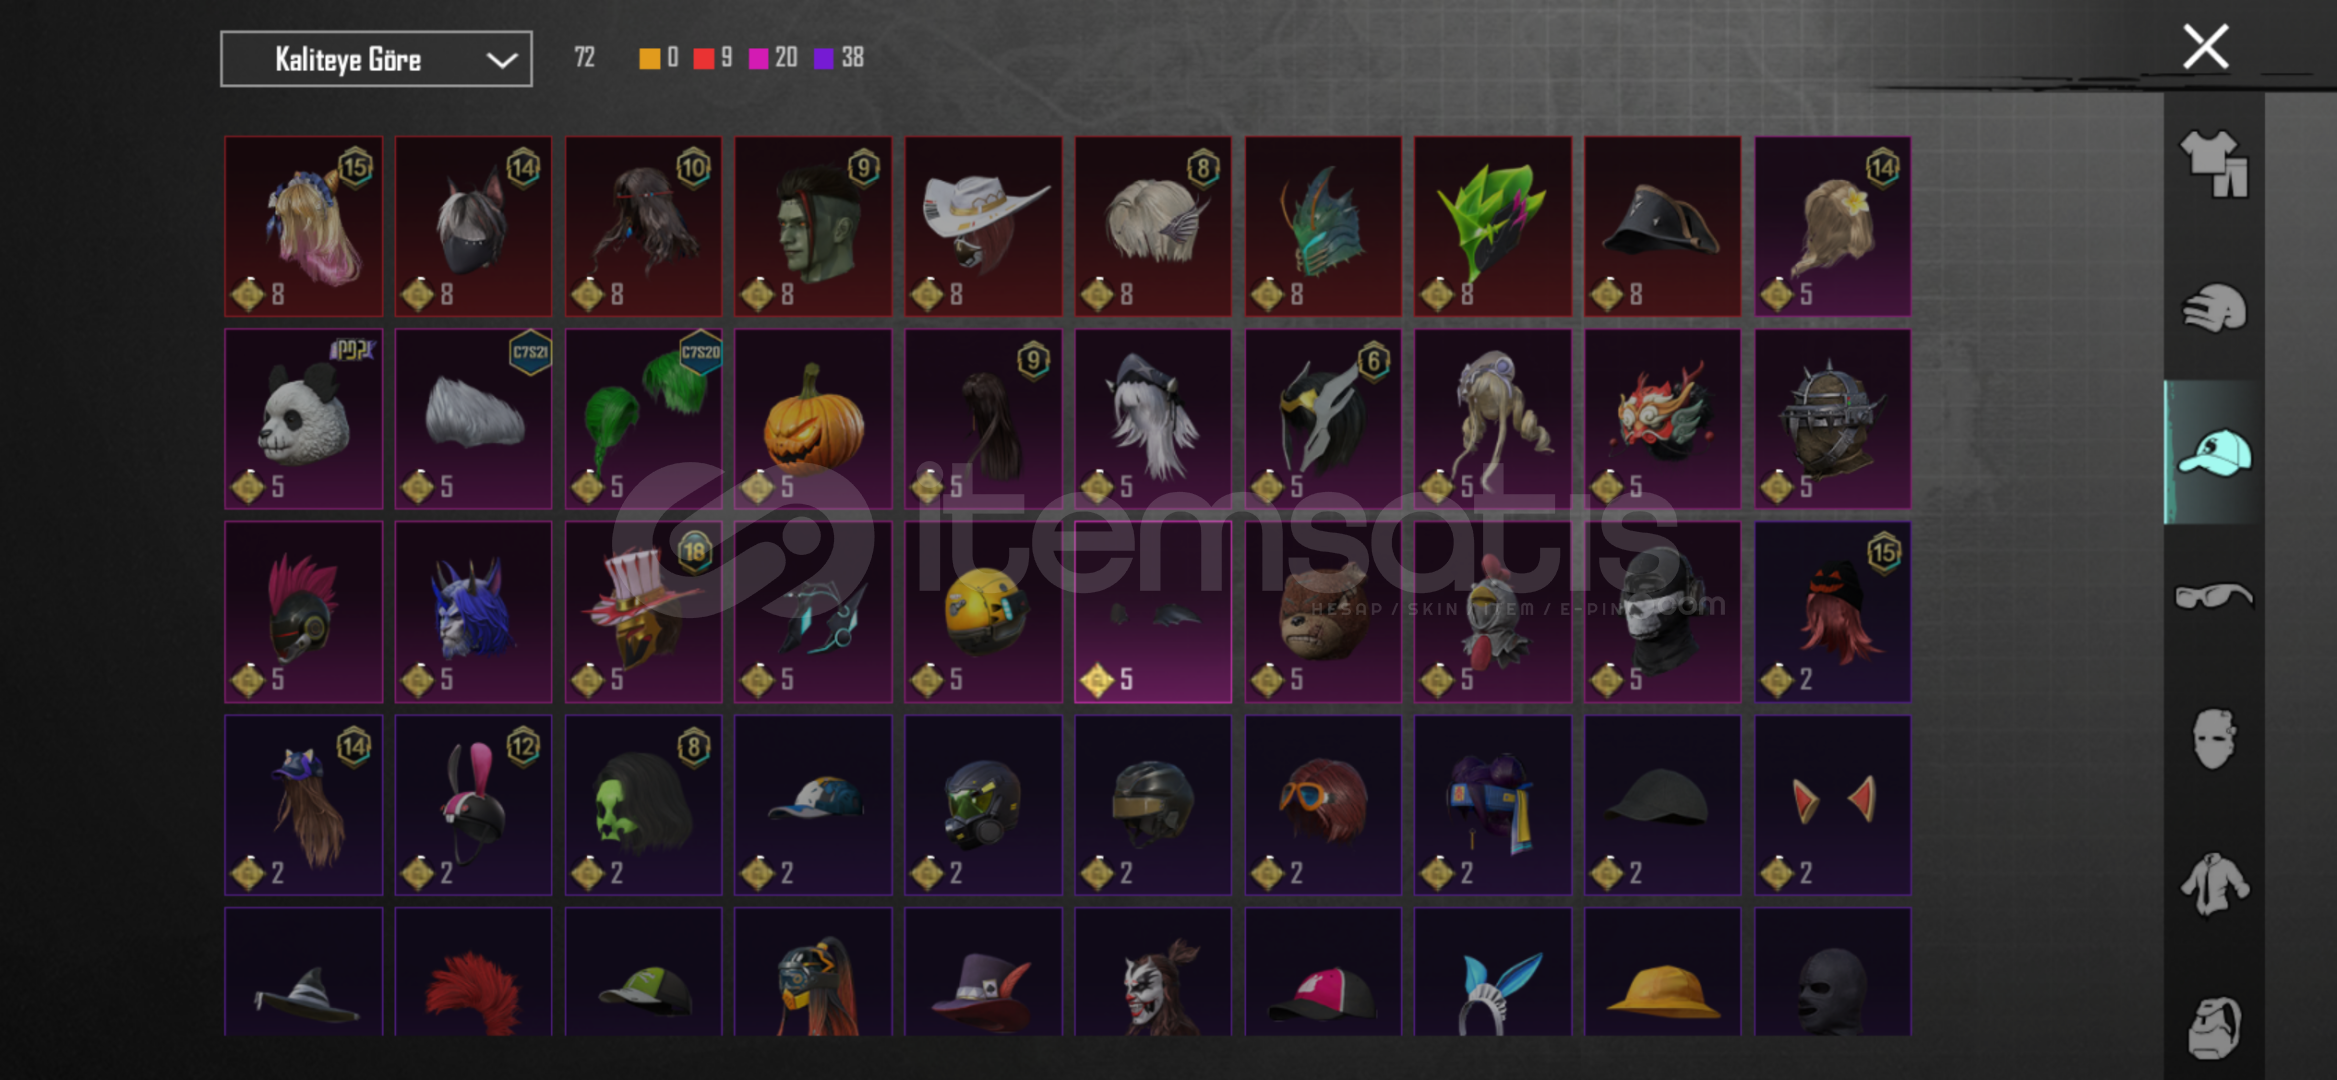Select the white cowboy hat item
Viewport: 2337px width, 1080px height.
pyautogui.click(x=983, y=226)
